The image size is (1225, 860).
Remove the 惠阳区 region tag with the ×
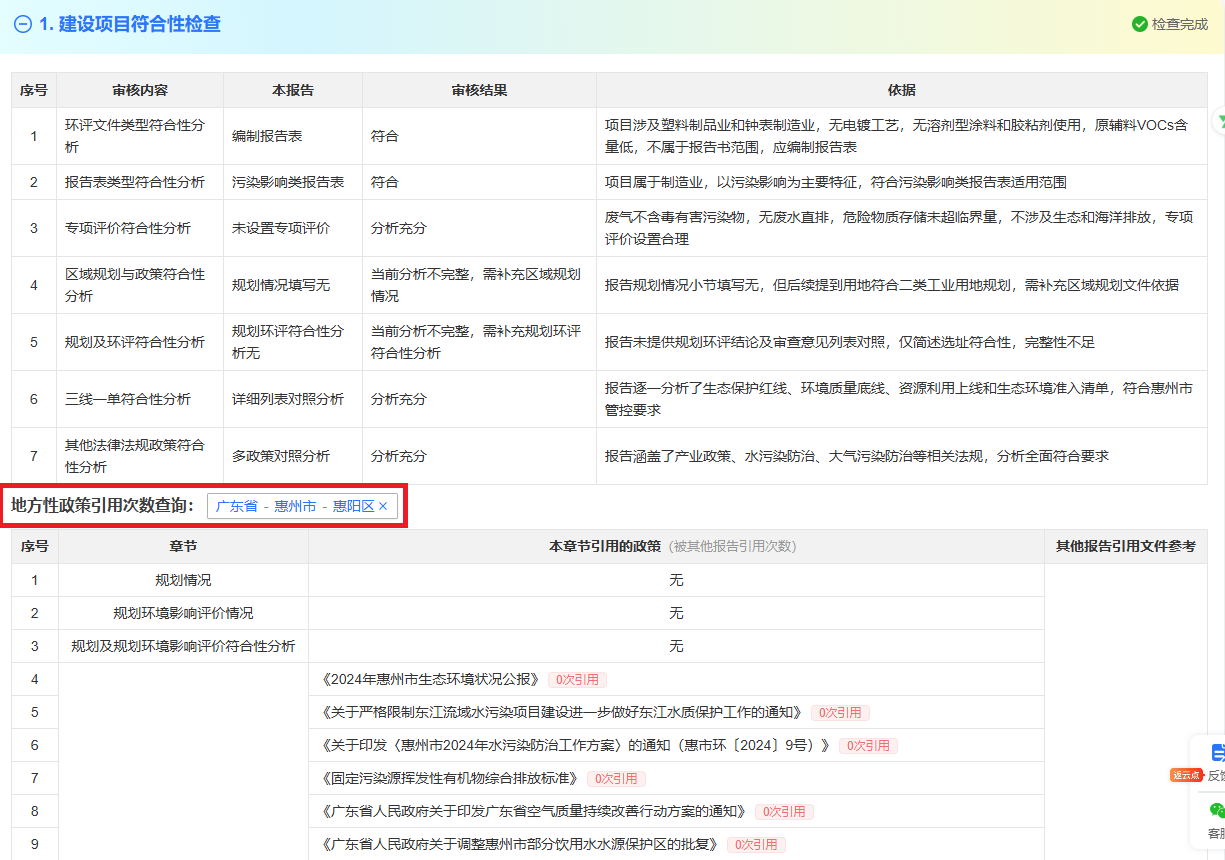[x=383, y=507]
